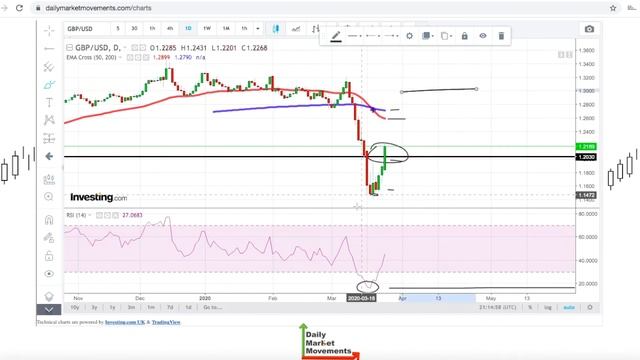Open the RSI (14) indicator dropdown arrow

point(89,215)
